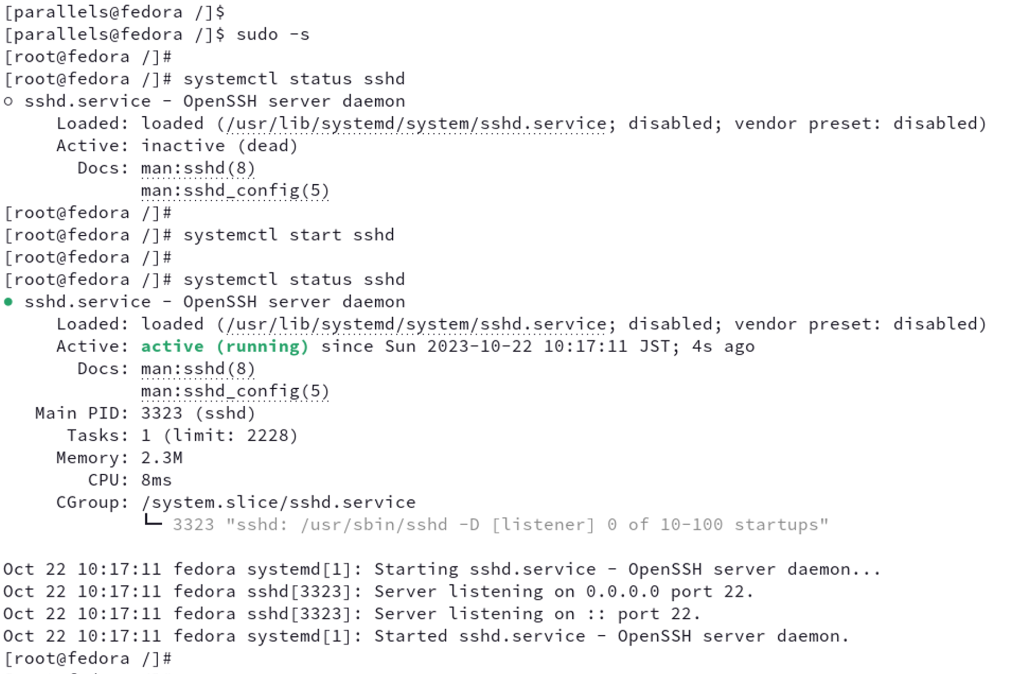Click the first sshd.service unit file path
The height and width of the screenshot is (675, 1014).
pyautogui.click(x=416, y=123)
